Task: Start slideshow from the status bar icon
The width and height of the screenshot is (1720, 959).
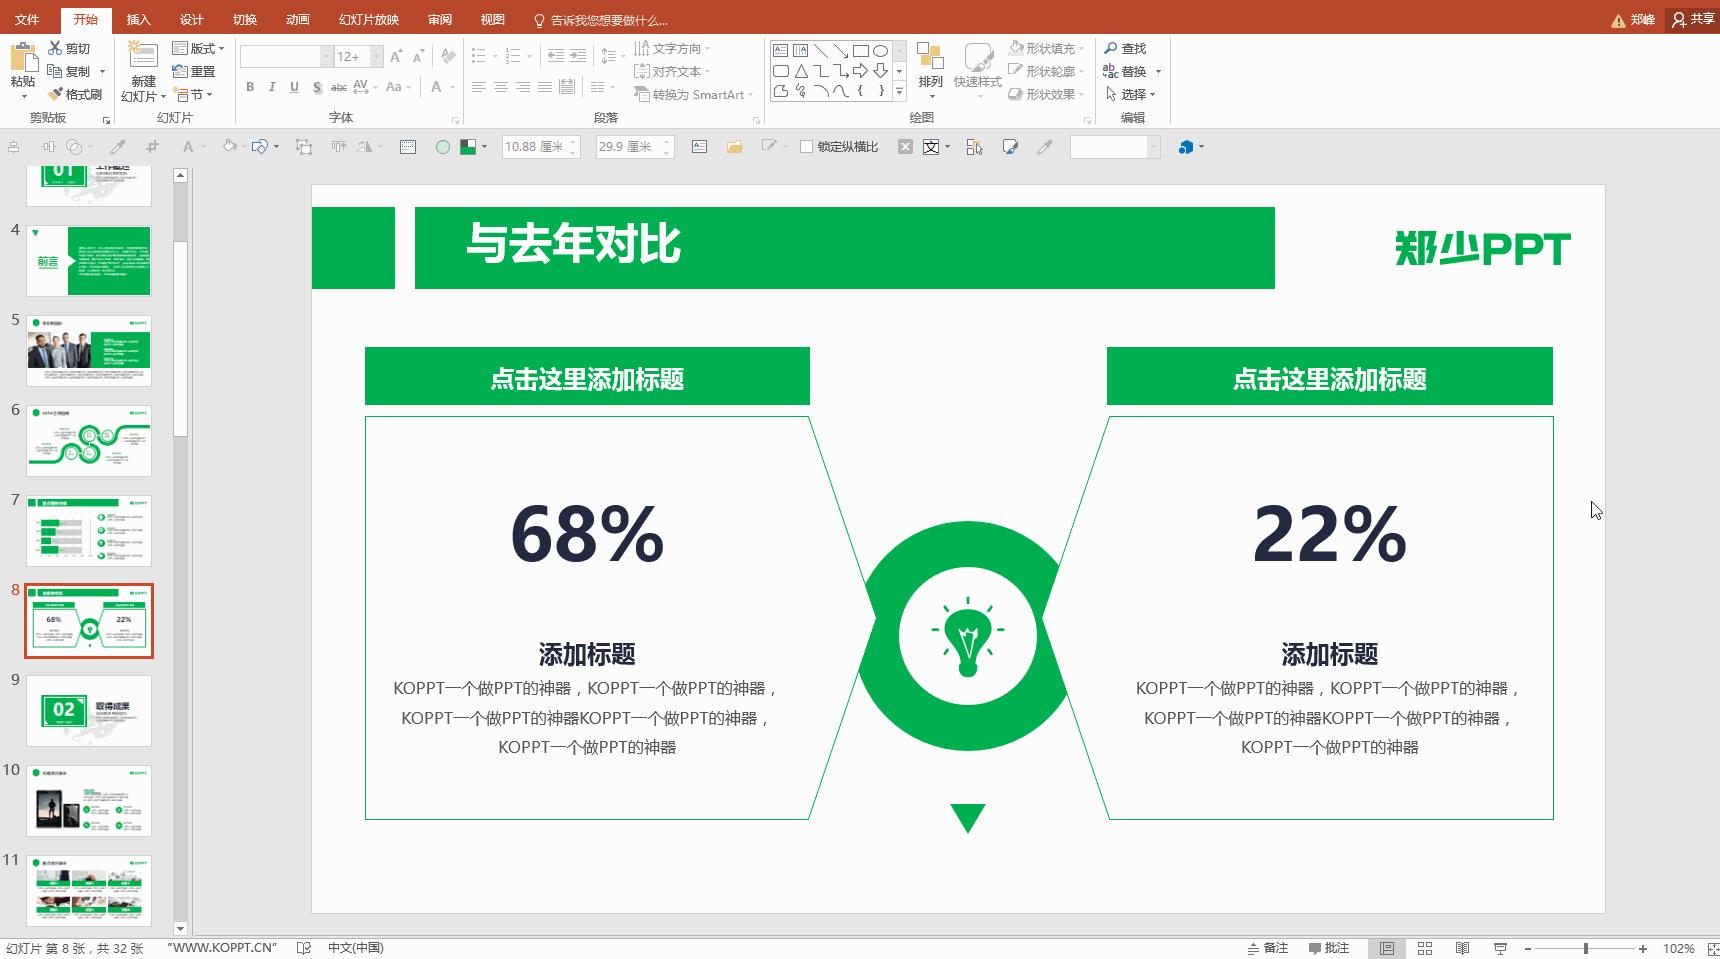Action: point(1500,948)
